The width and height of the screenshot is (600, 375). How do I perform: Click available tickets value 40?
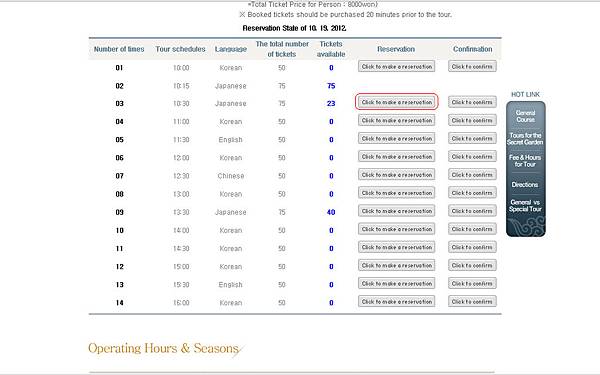pyautogui.click(x=331, y=212)
